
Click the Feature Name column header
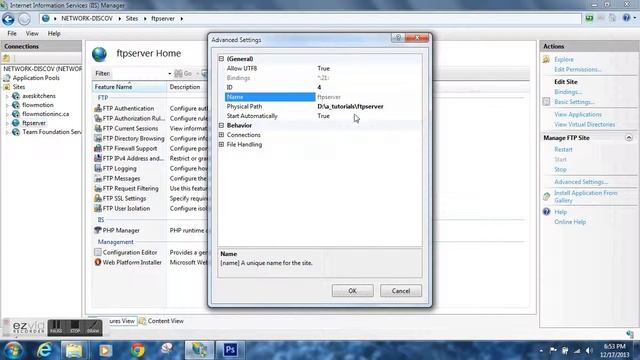(129, 87)
